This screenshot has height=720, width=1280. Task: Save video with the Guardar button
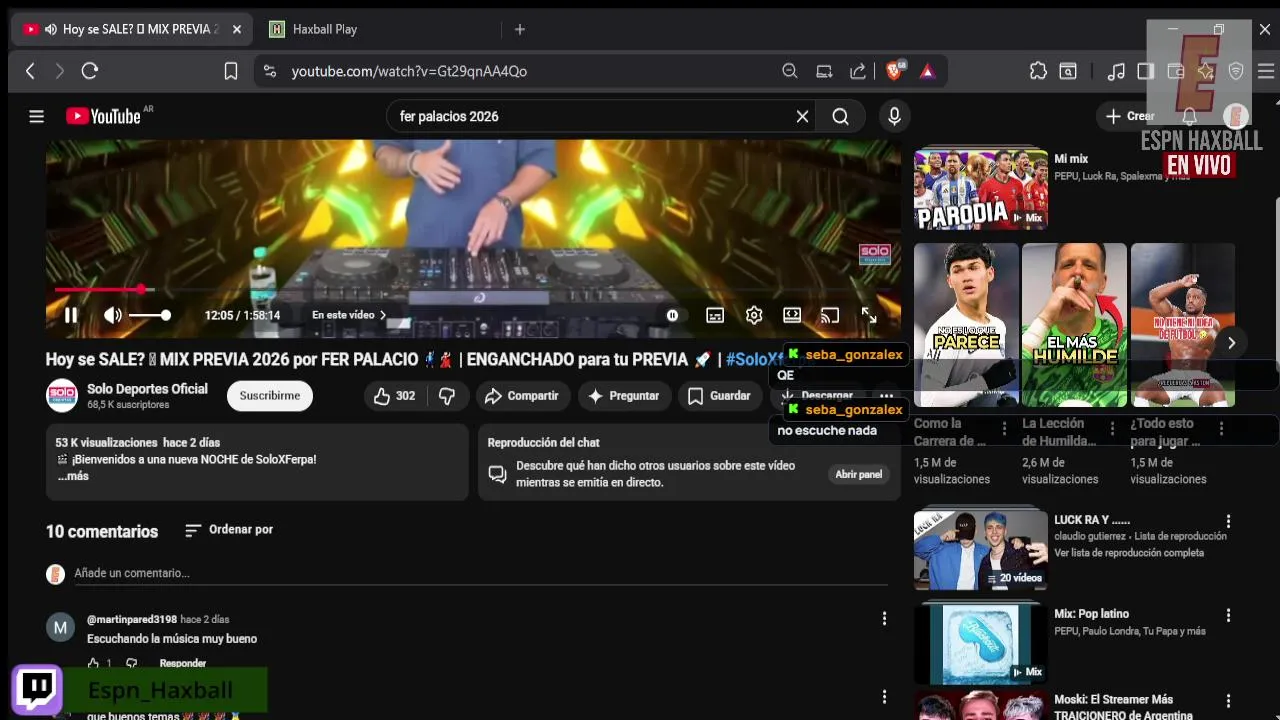tap(719, 396)
